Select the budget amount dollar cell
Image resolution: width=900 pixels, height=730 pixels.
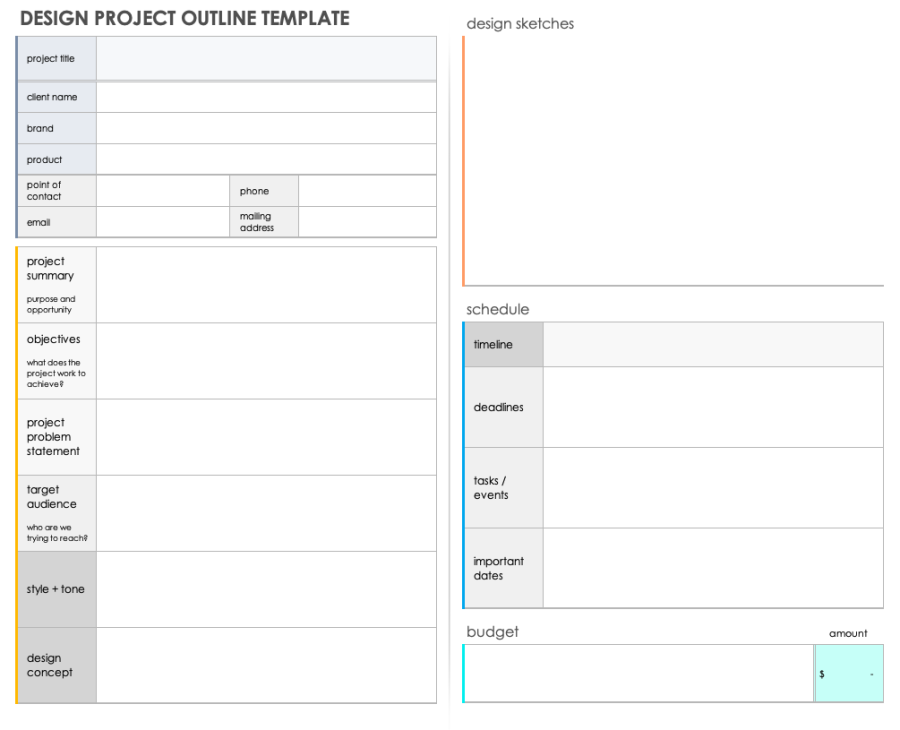(x=849, y=673)
